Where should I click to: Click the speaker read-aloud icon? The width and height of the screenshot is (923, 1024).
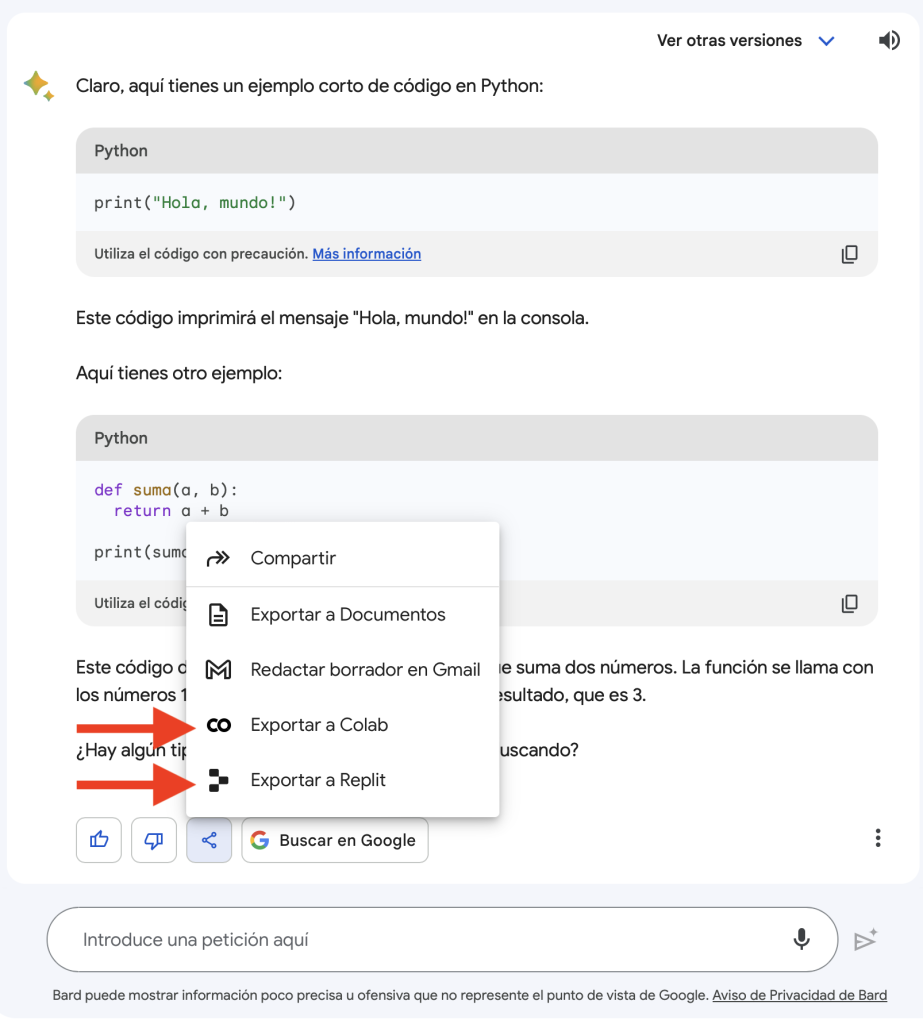coord(888,41)
